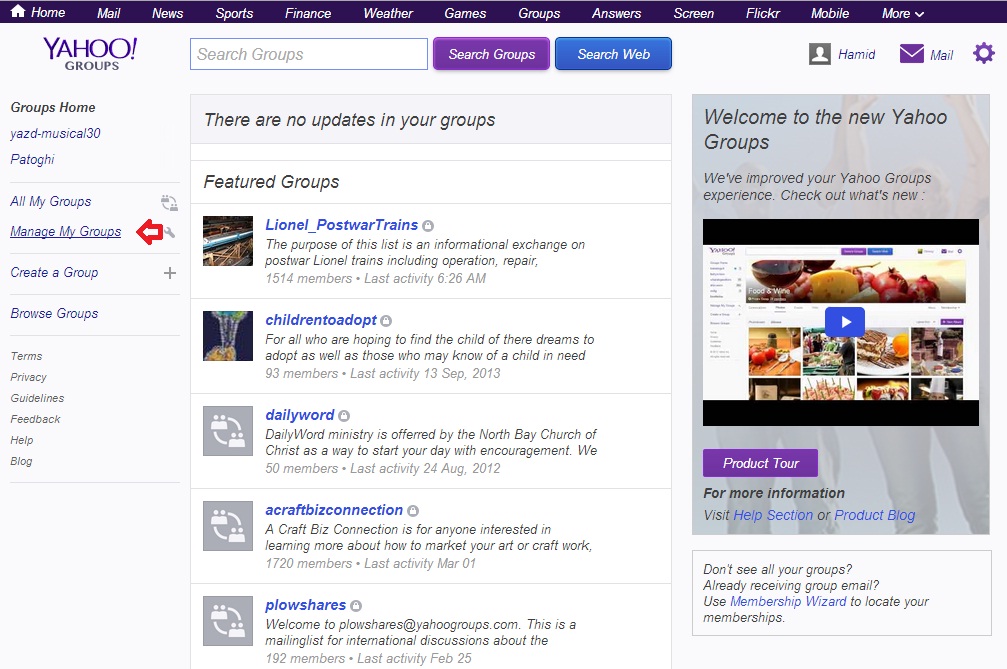Open Hamid profile name link
This screenshot has width=1007, height=669.
coord(857,55)
